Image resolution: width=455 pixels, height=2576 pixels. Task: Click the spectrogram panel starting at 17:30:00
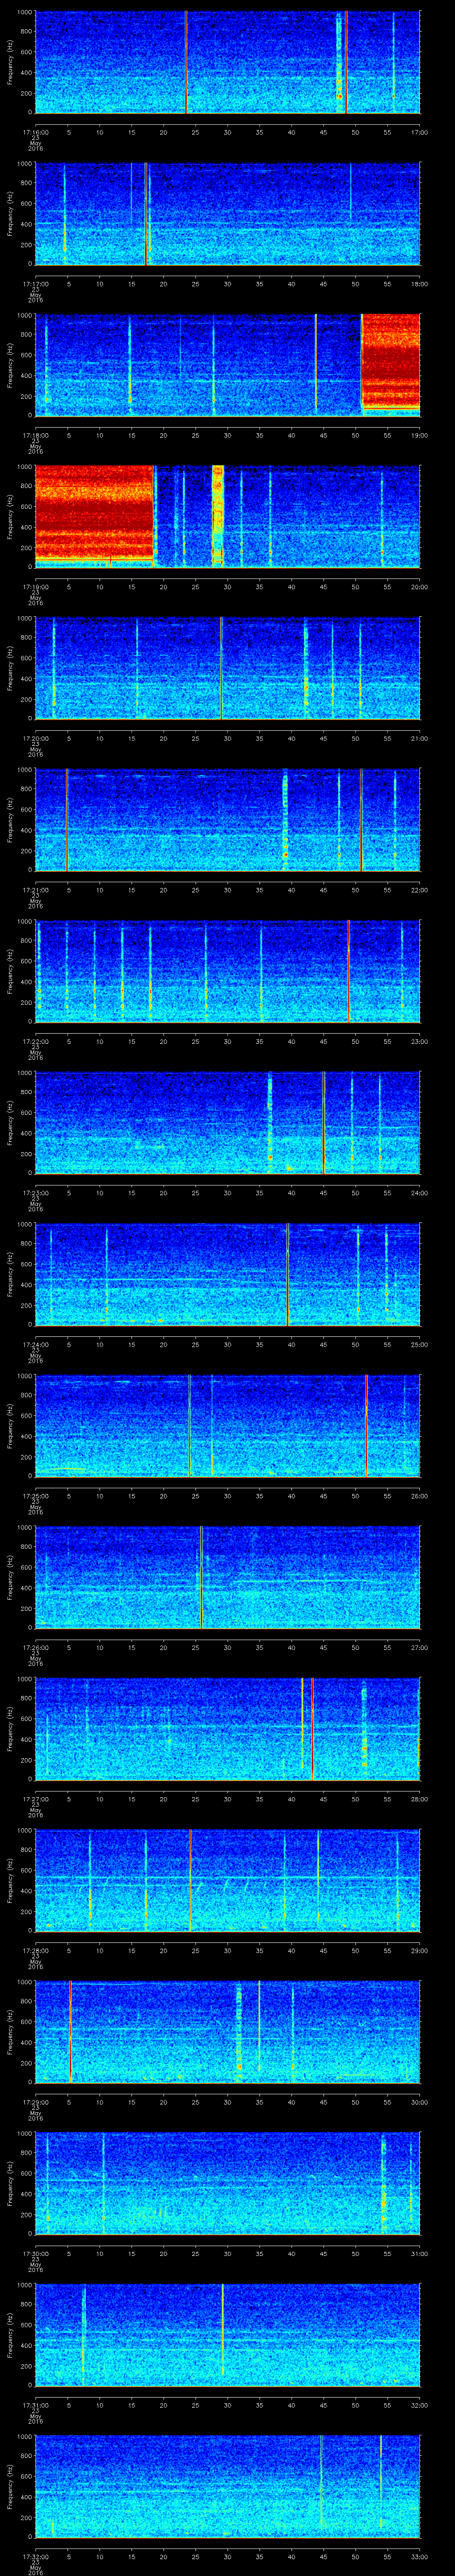click(228, 2184)
